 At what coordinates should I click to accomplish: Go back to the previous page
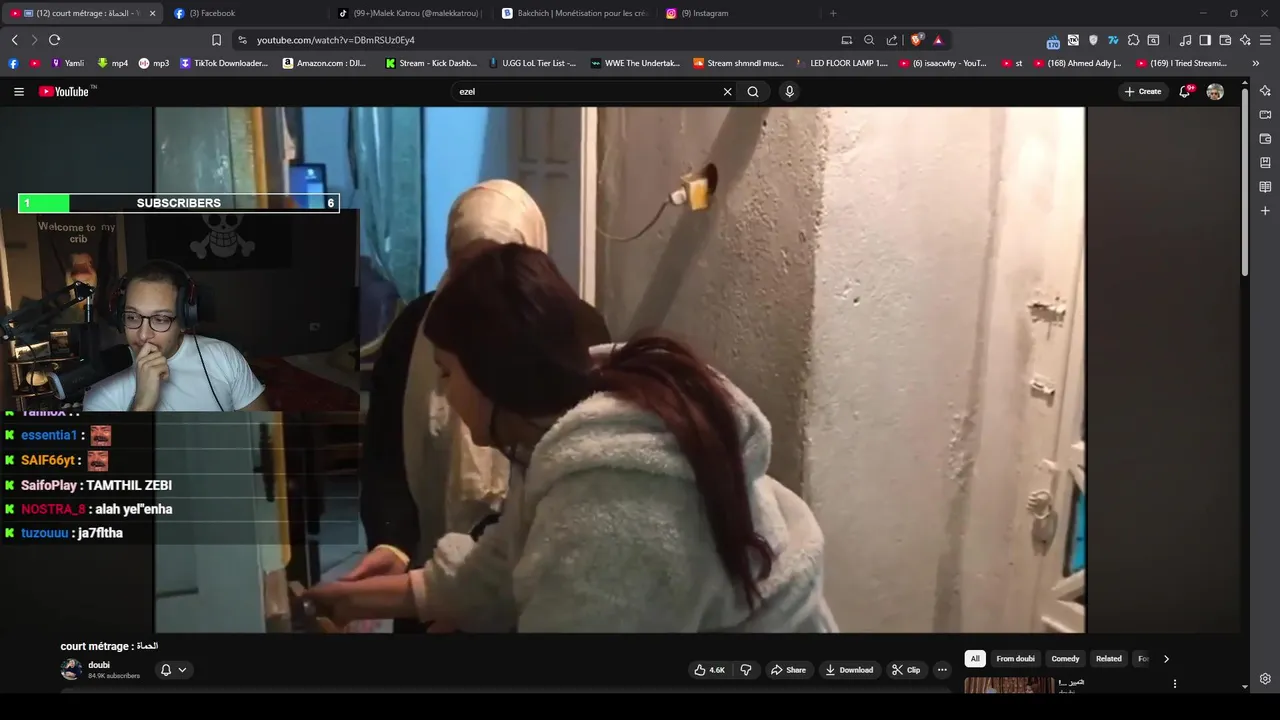tap(14, 40)
